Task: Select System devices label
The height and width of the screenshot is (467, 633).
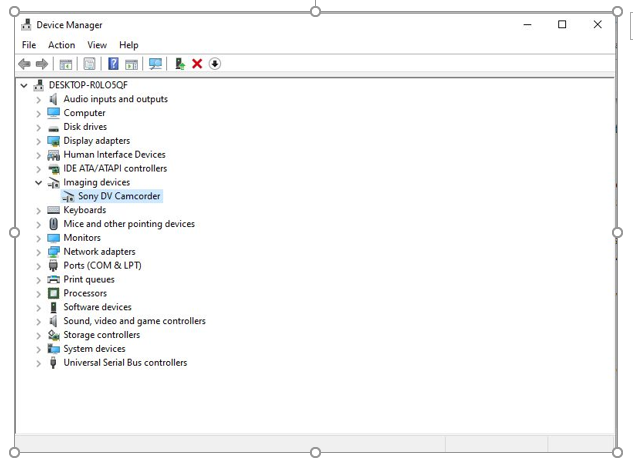Action: (94, 349)
